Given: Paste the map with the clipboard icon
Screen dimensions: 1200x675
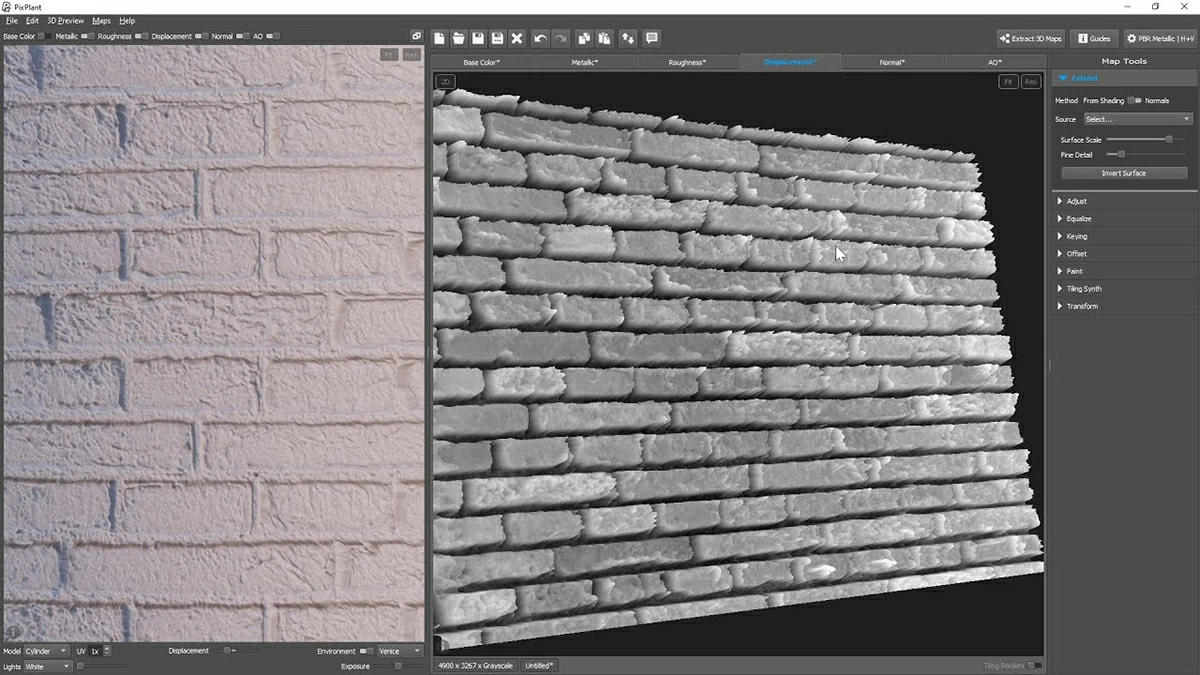Looking at the screenshot, I should [604, 38].
